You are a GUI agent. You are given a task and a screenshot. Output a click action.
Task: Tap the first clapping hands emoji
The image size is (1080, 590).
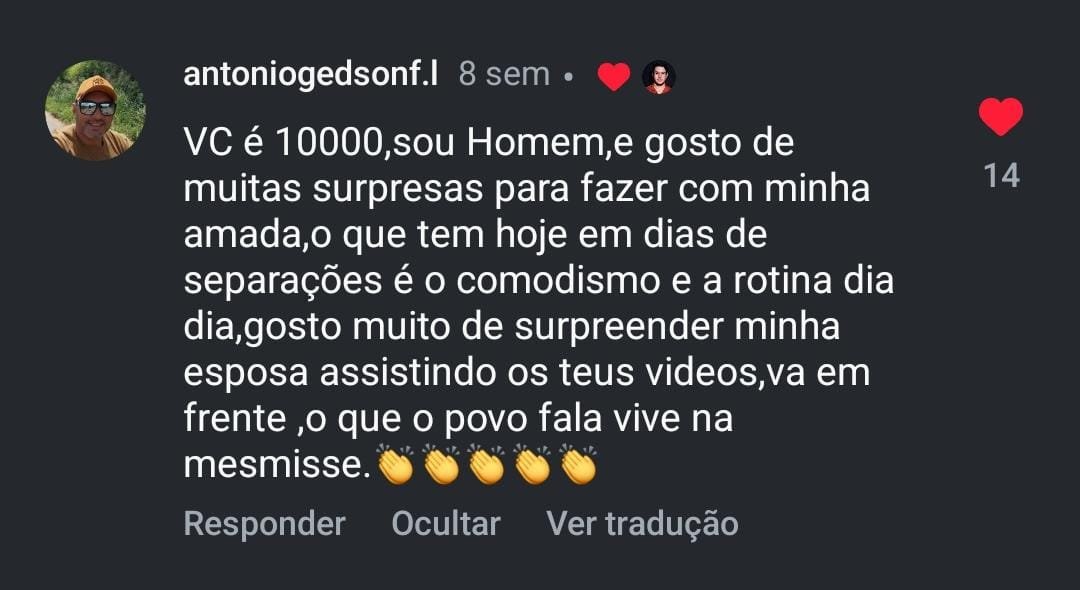[x=396, y=465]
